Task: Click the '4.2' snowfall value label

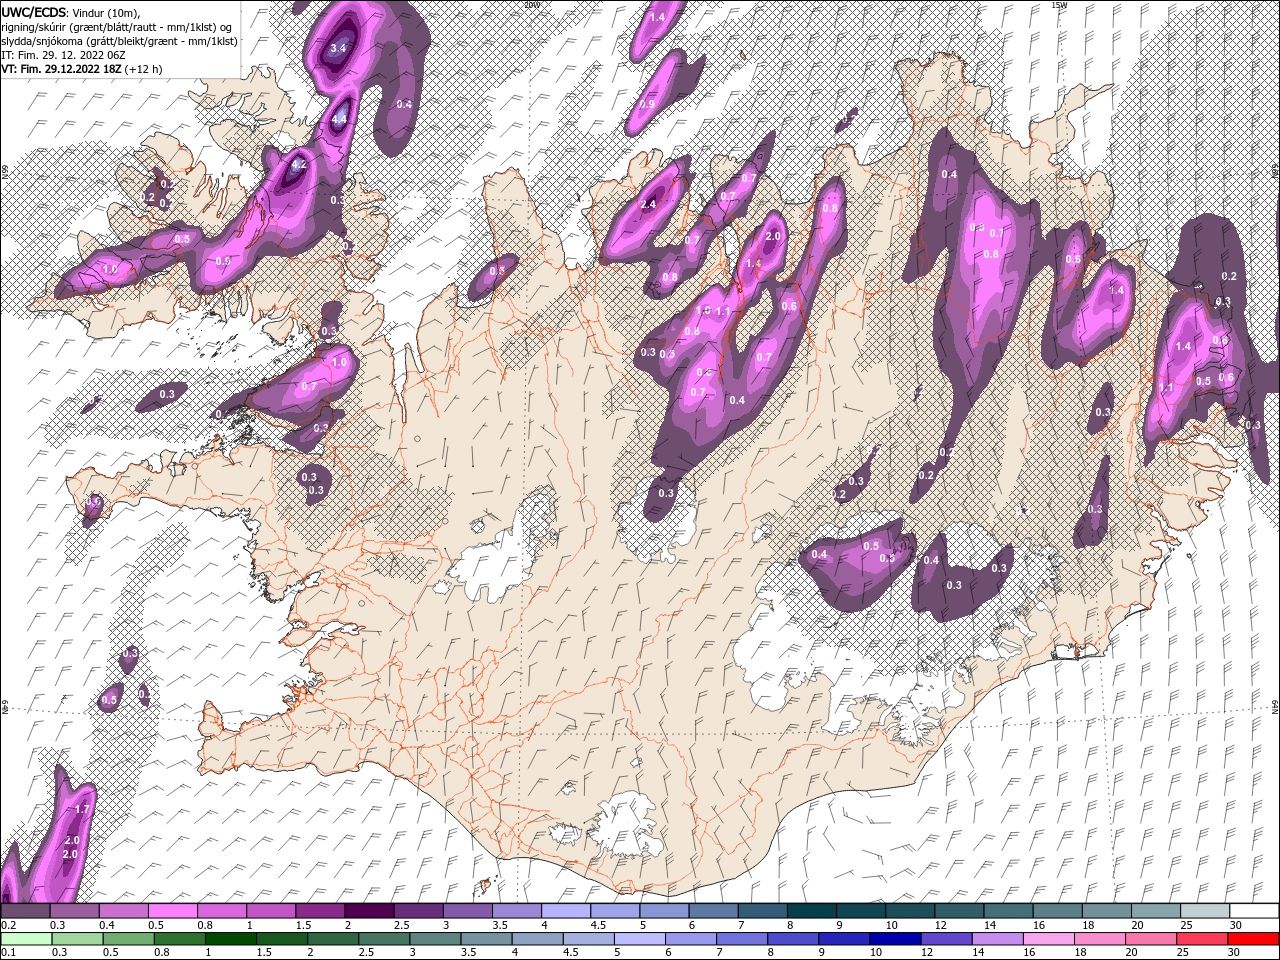Action: 298,163
